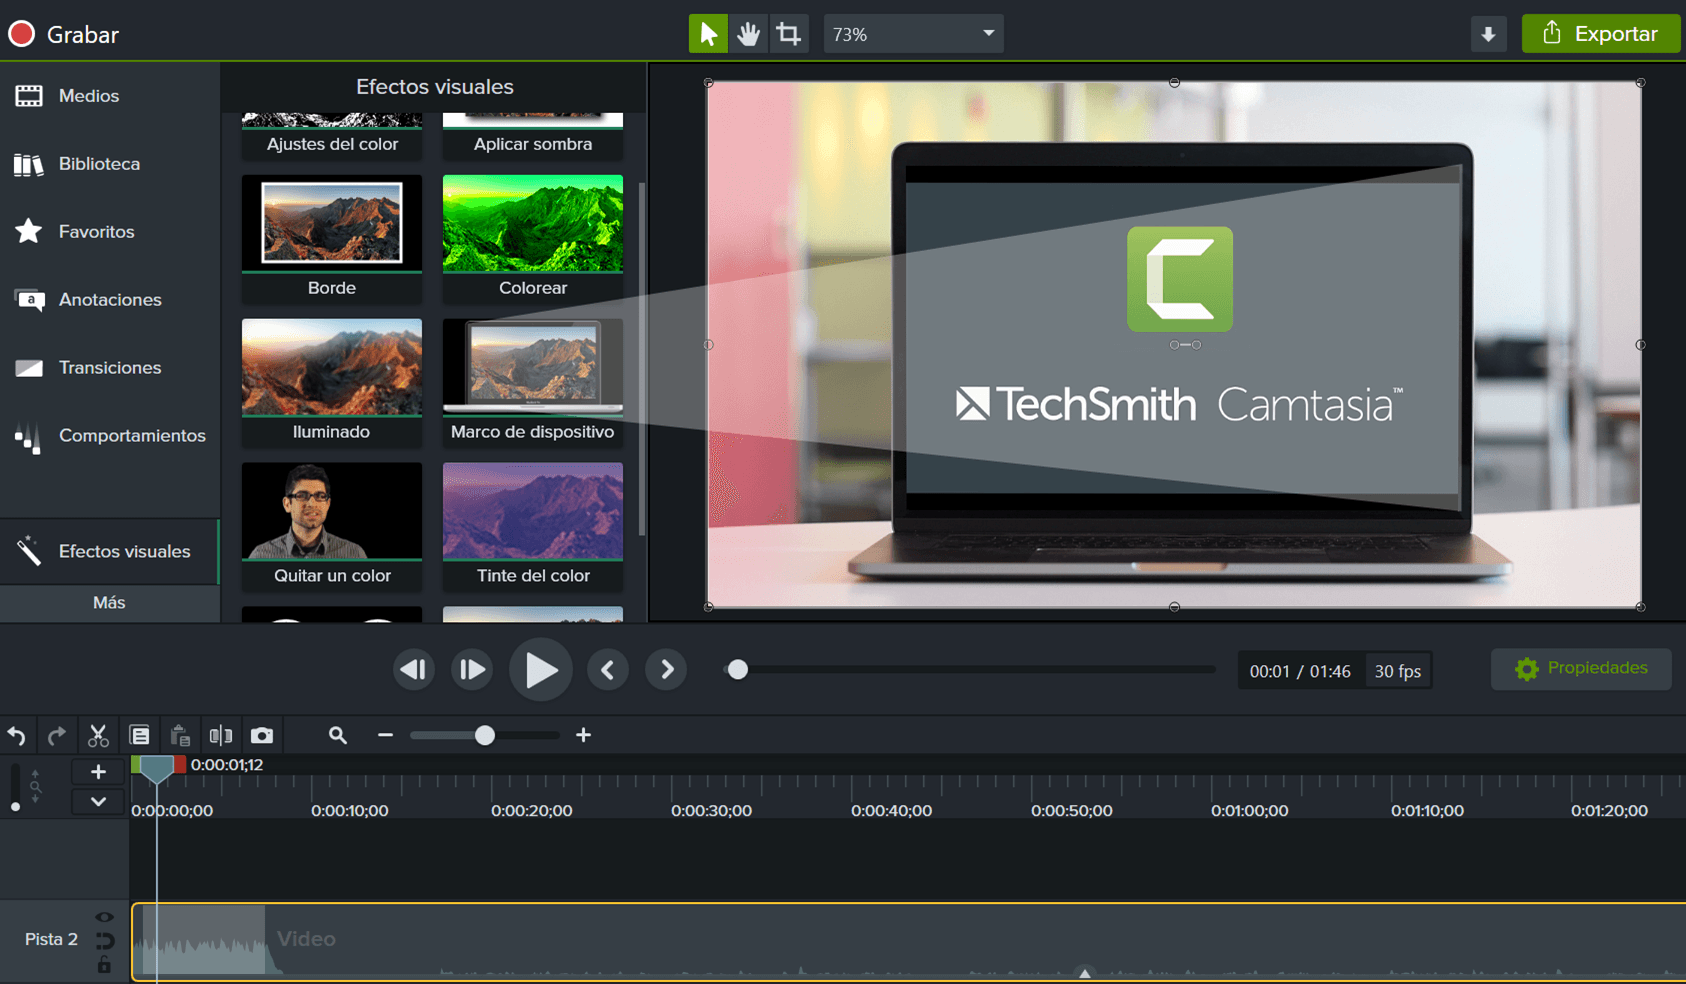Viewport: 1686px width, 984px height.
Task: Click the timeline magnifier zoom icon
Action: pyautogui.click(x=338, y=736)
